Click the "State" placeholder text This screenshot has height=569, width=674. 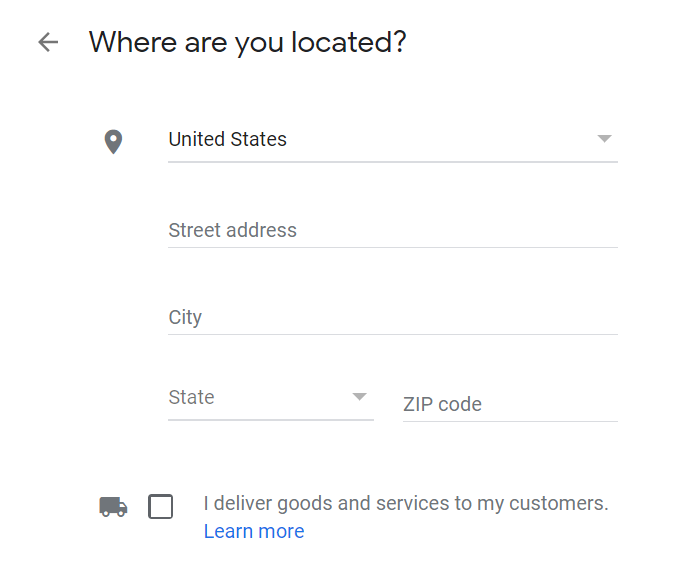pos(192,398)
